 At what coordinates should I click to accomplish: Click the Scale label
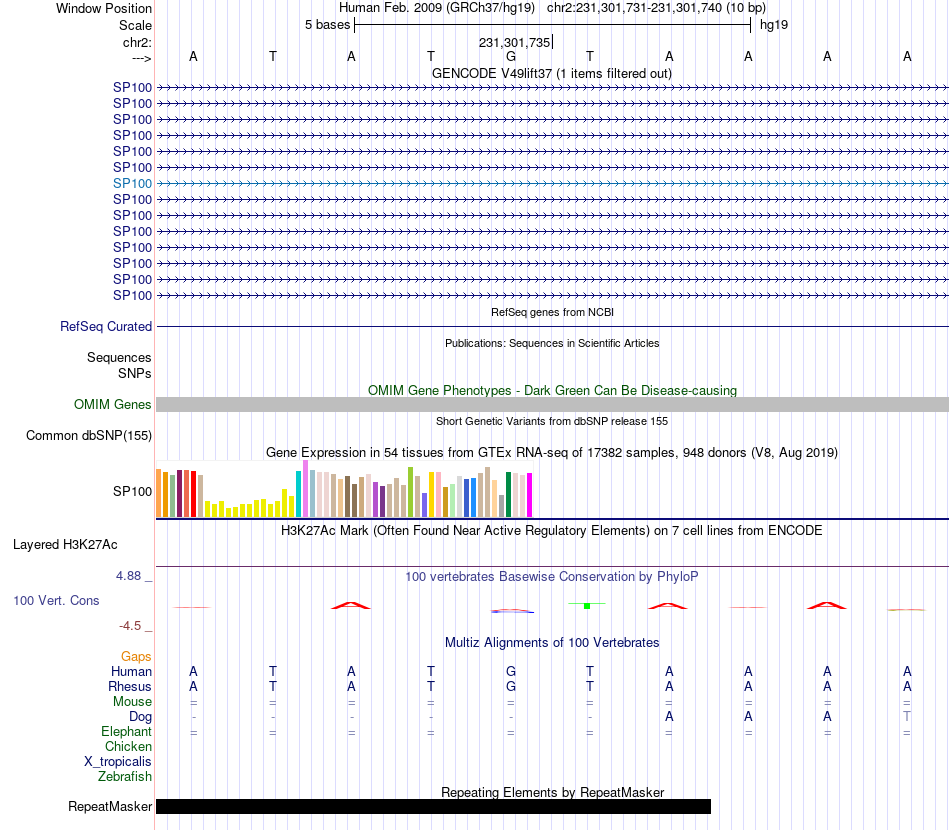click(135, 25)
